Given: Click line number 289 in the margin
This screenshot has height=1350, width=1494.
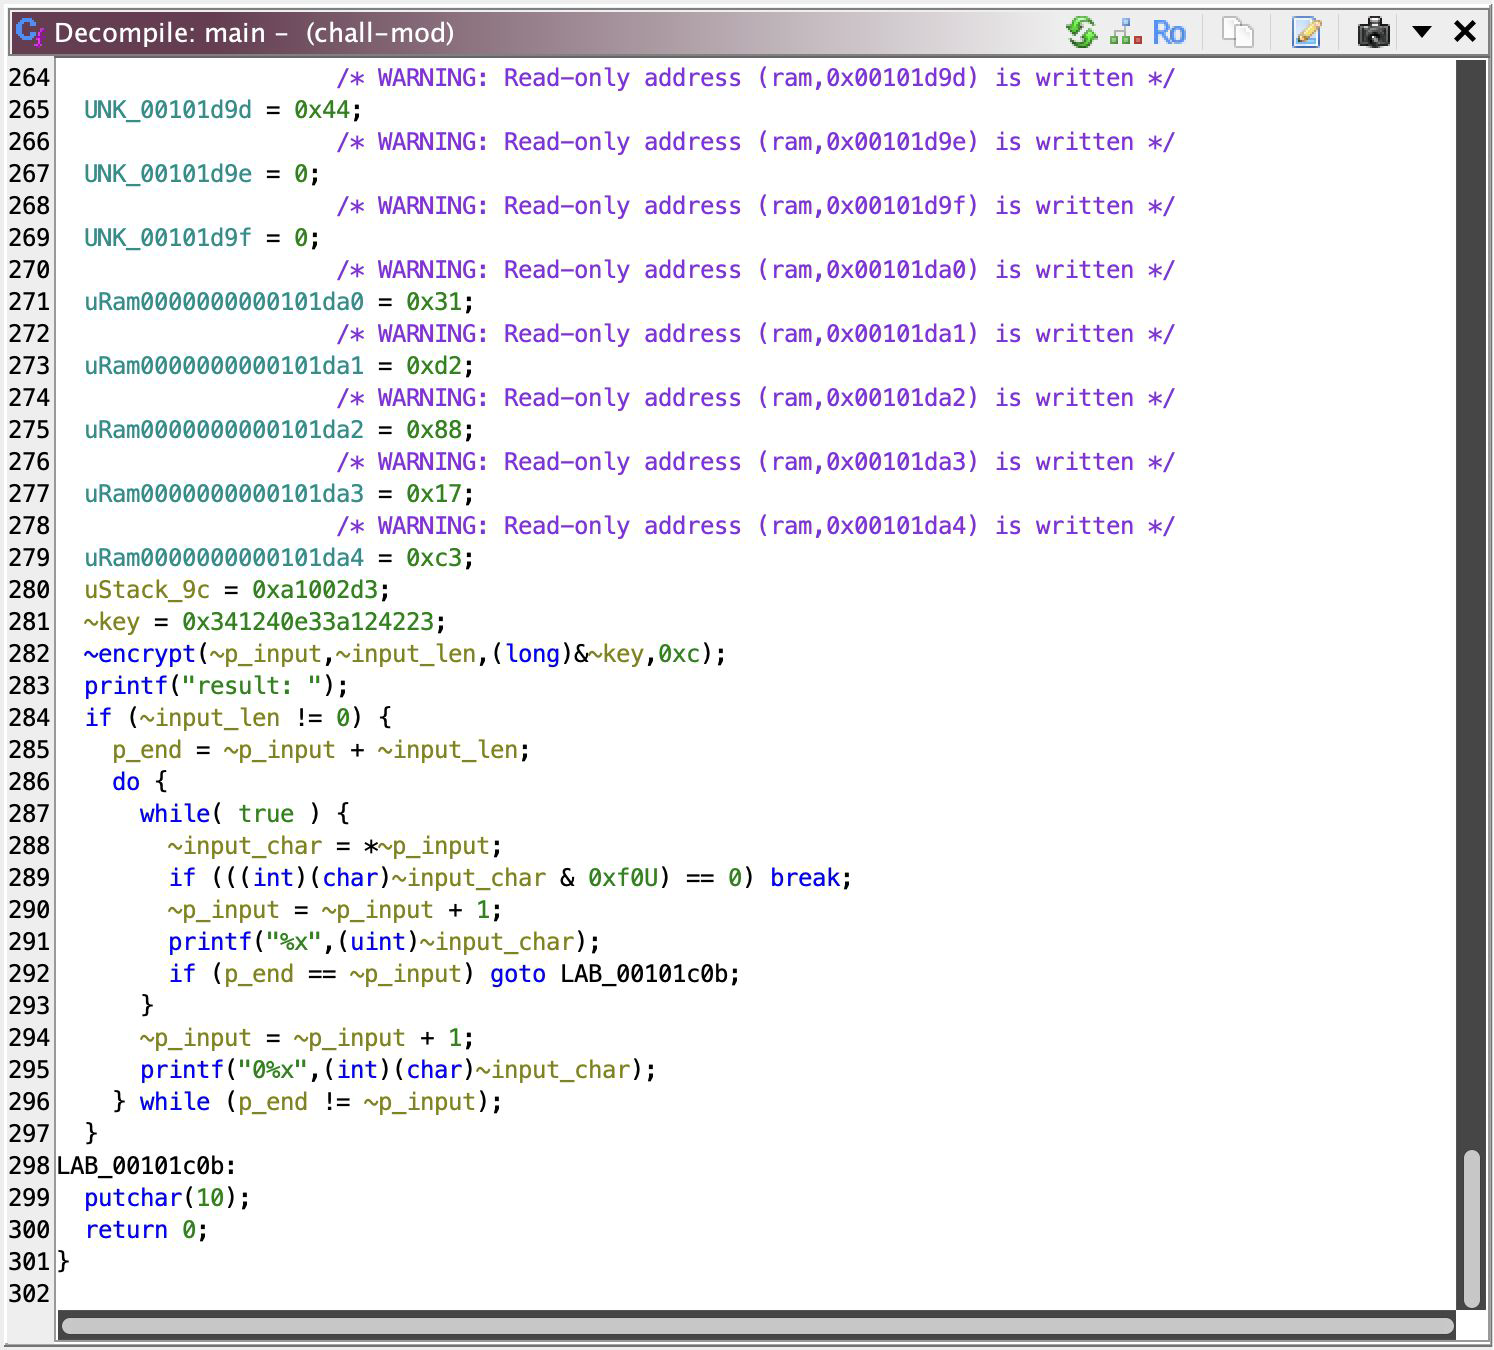Looking at the screenshot, I should (x=29, y=878).
